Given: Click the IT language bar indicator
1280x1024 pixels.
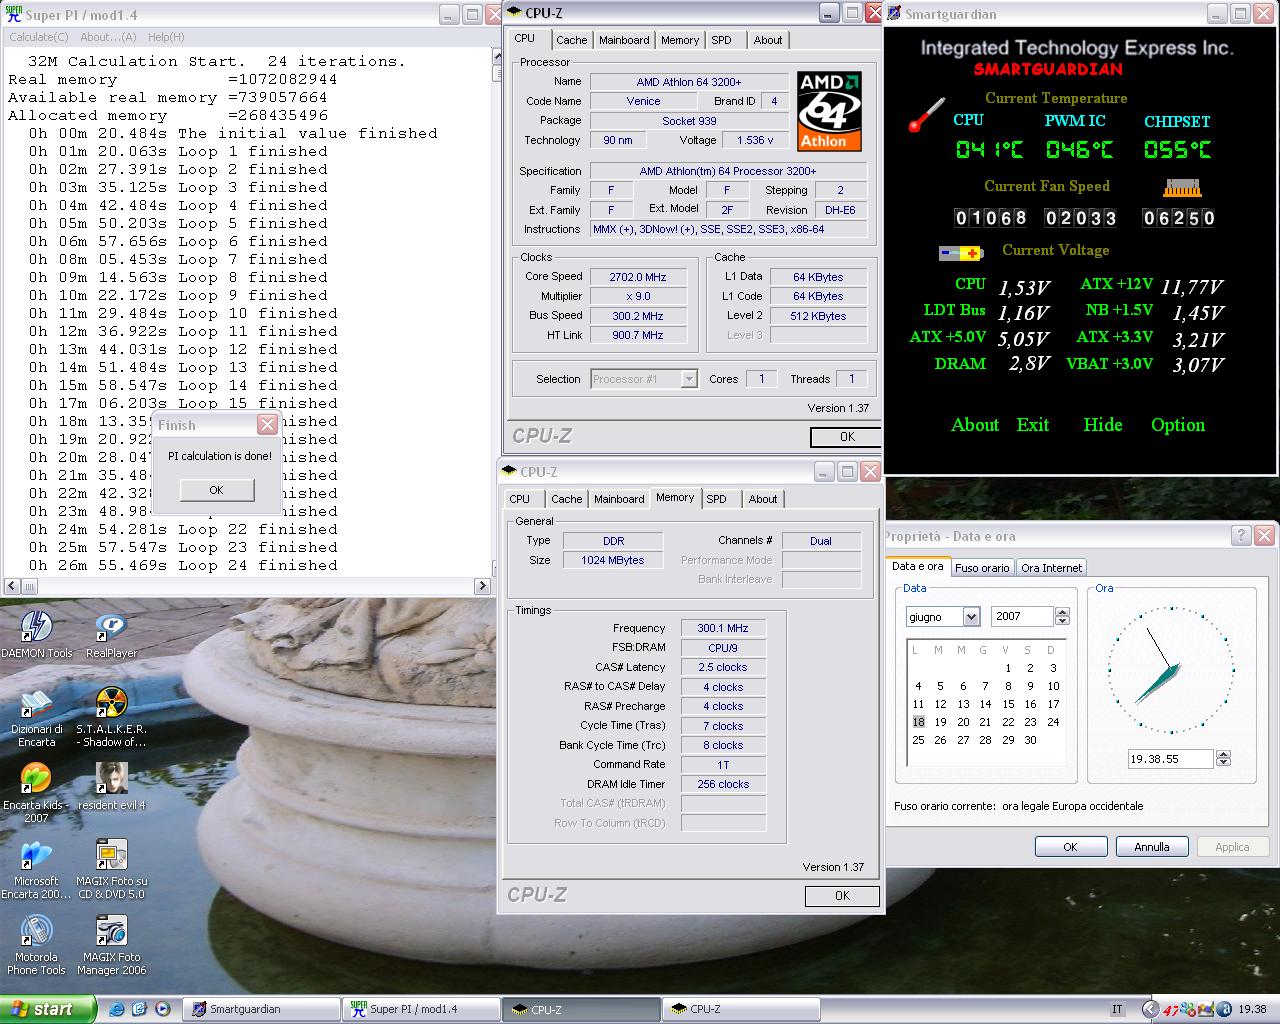Looking at the screenshot, I should click(x=1118, y=1010).
